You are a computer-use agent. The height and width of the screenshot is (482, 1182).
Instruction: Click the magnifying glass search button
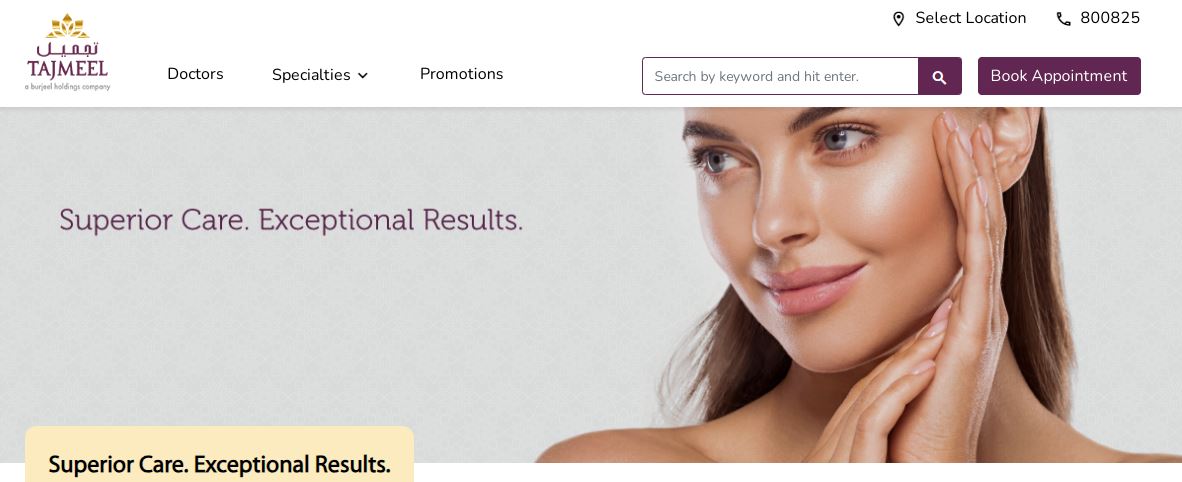coord(939,76)
